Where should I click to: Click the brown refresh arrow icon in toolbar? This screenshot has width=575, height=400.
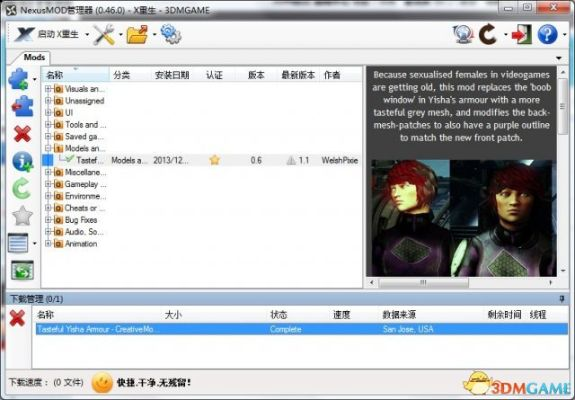(488, 34)
